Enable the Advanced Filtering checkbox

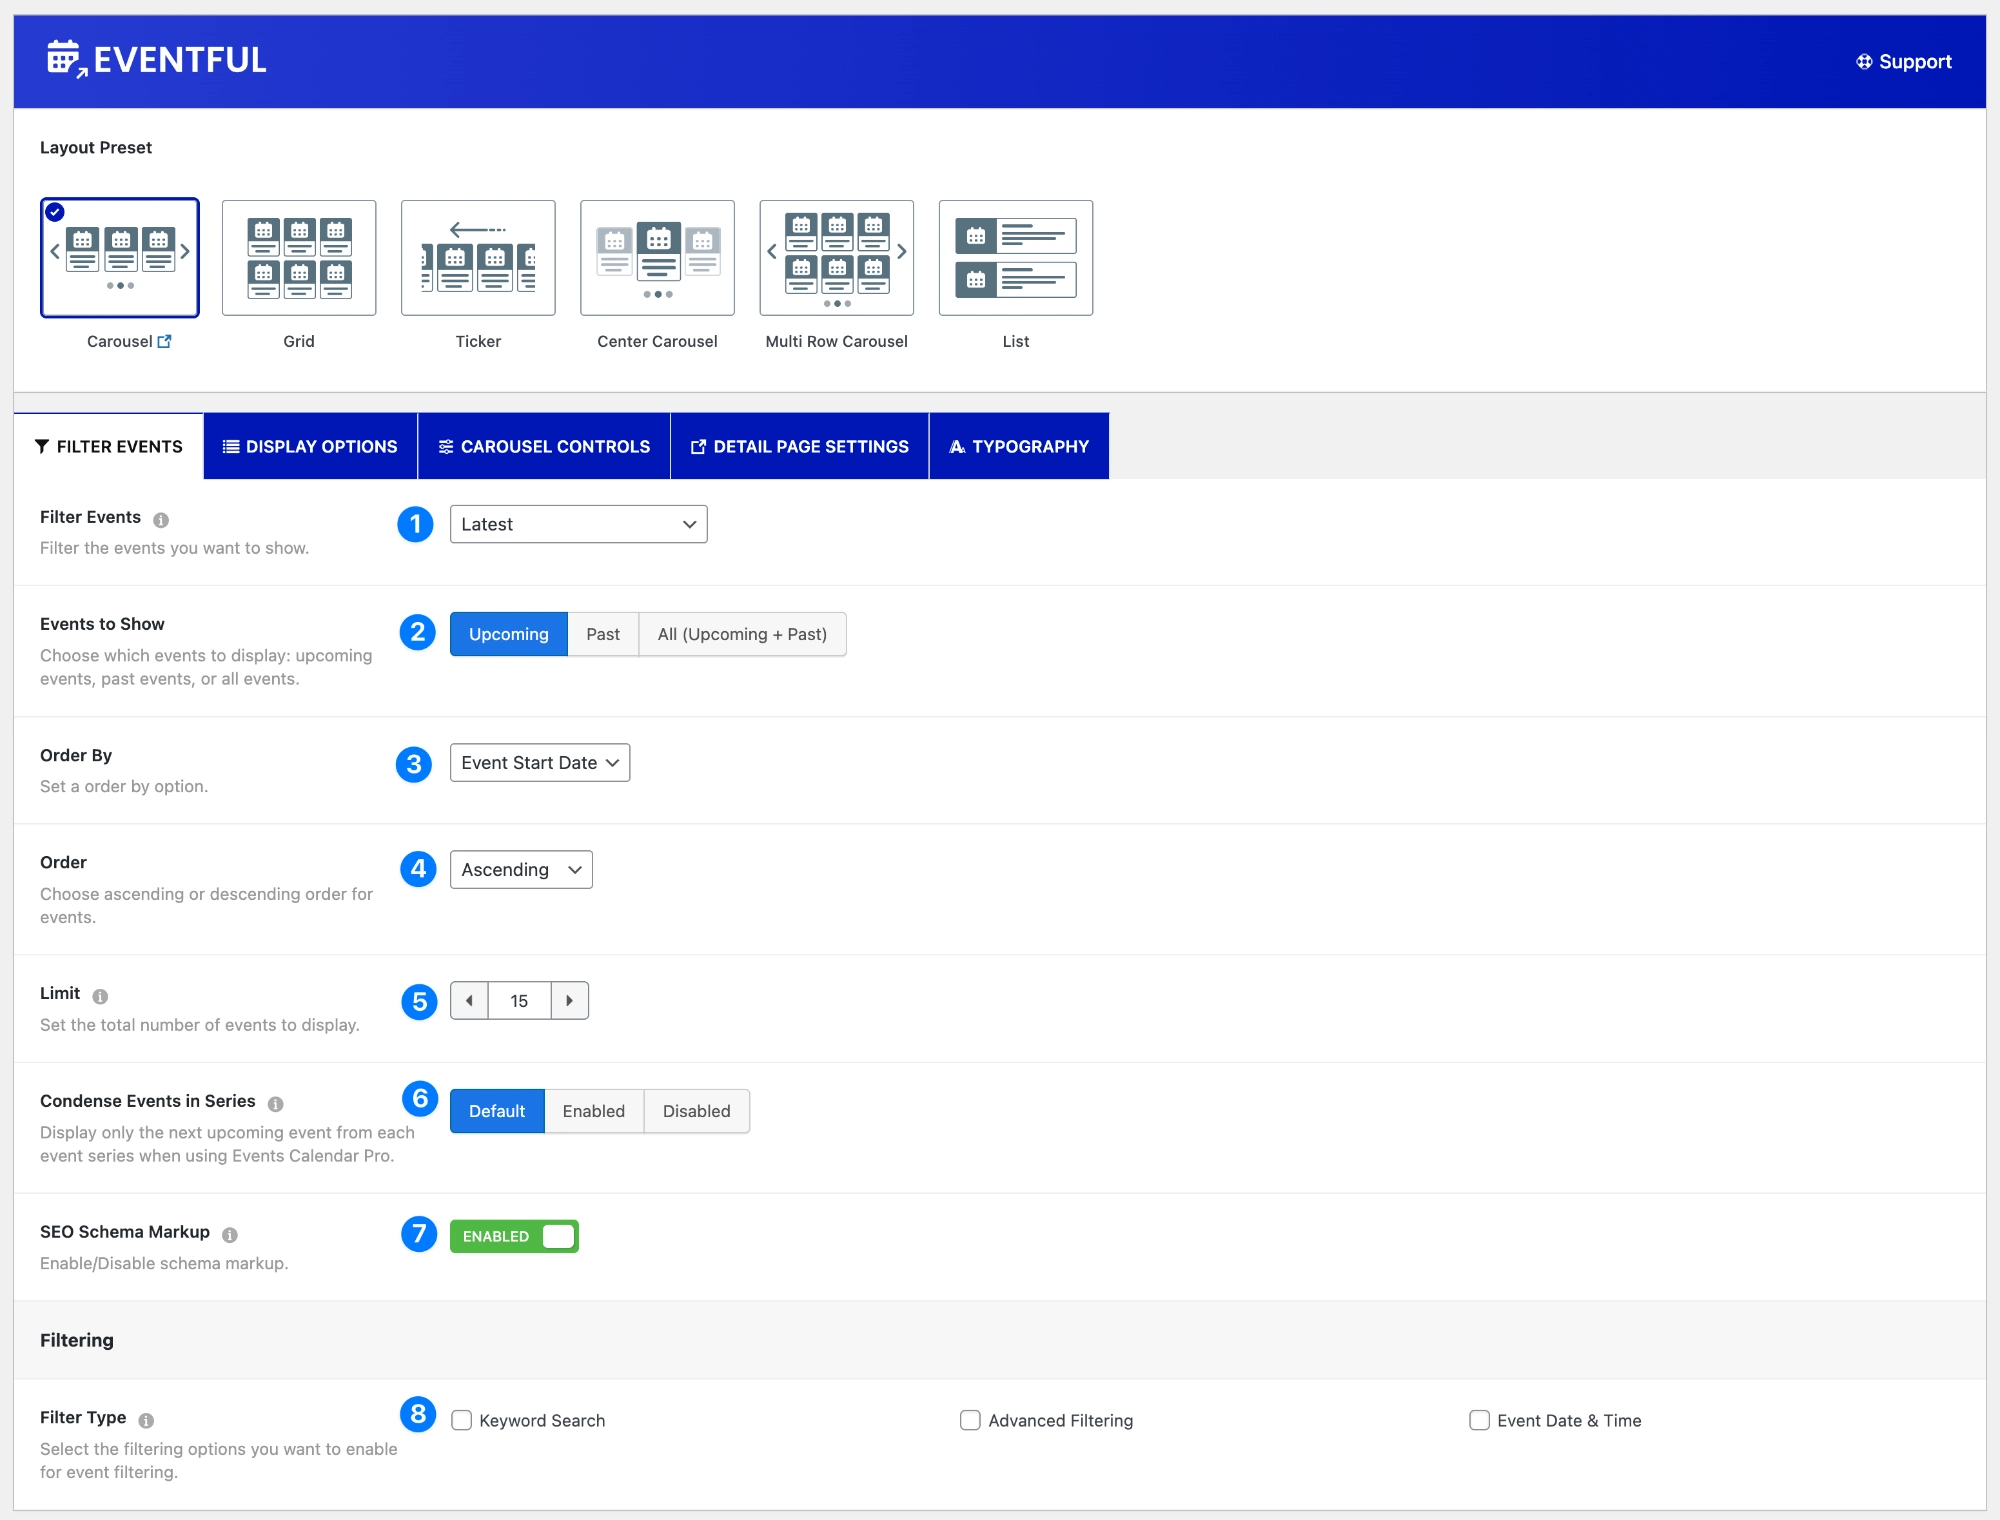[970, 1420]
